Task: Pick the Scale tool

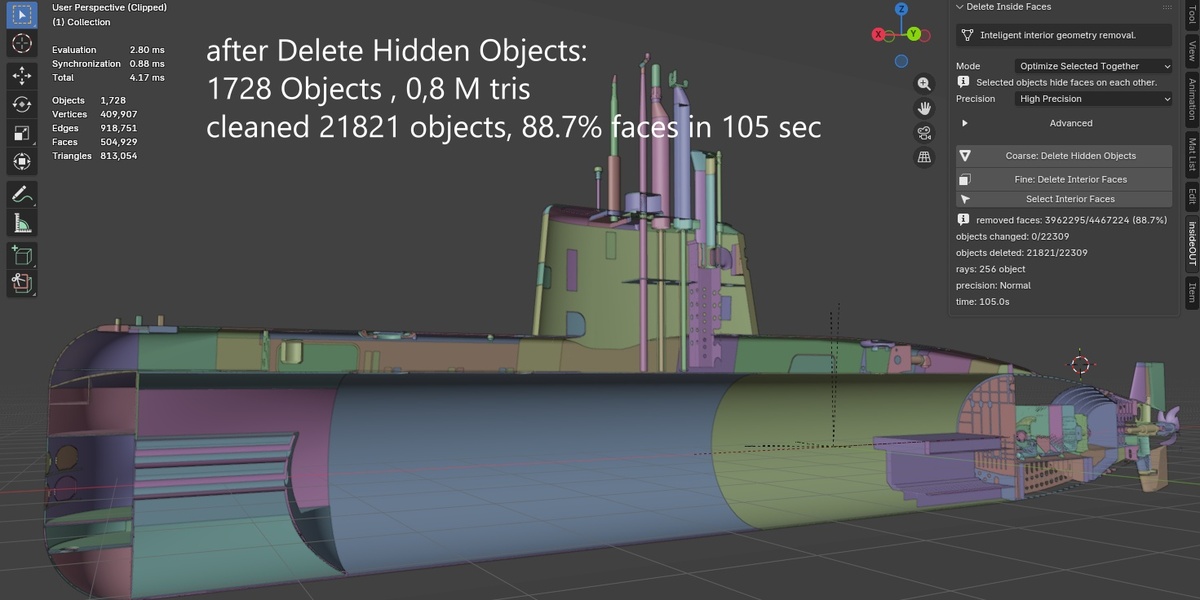Action: pyautogui.click(x=21, y=133)
